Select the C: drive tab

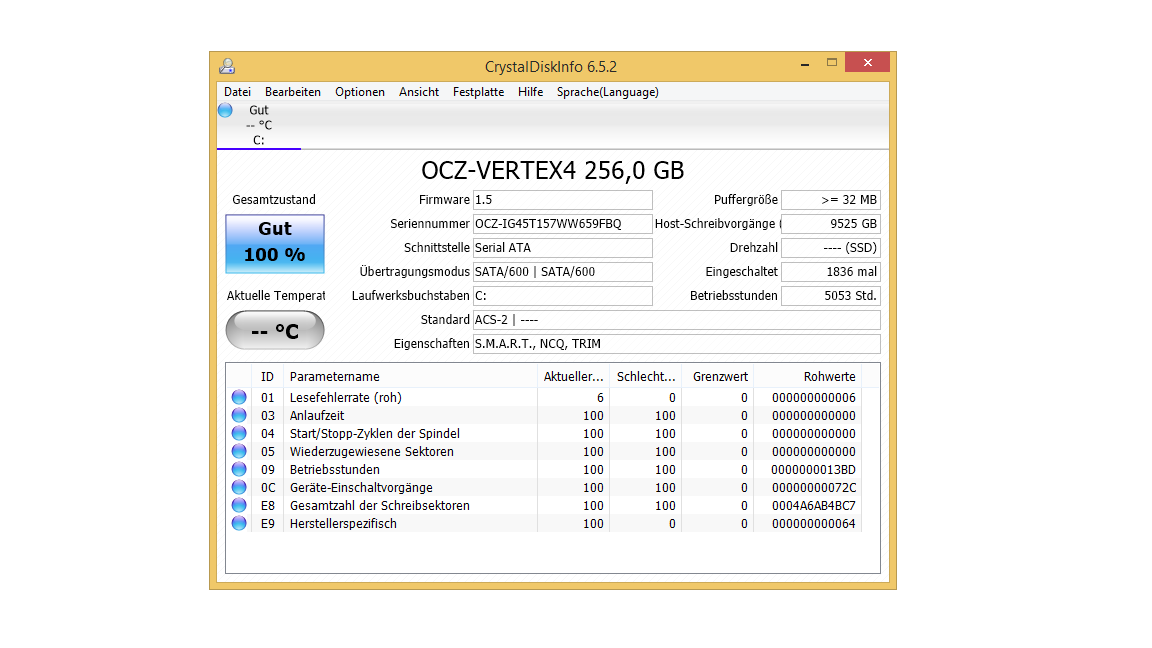tap(259, 126)
